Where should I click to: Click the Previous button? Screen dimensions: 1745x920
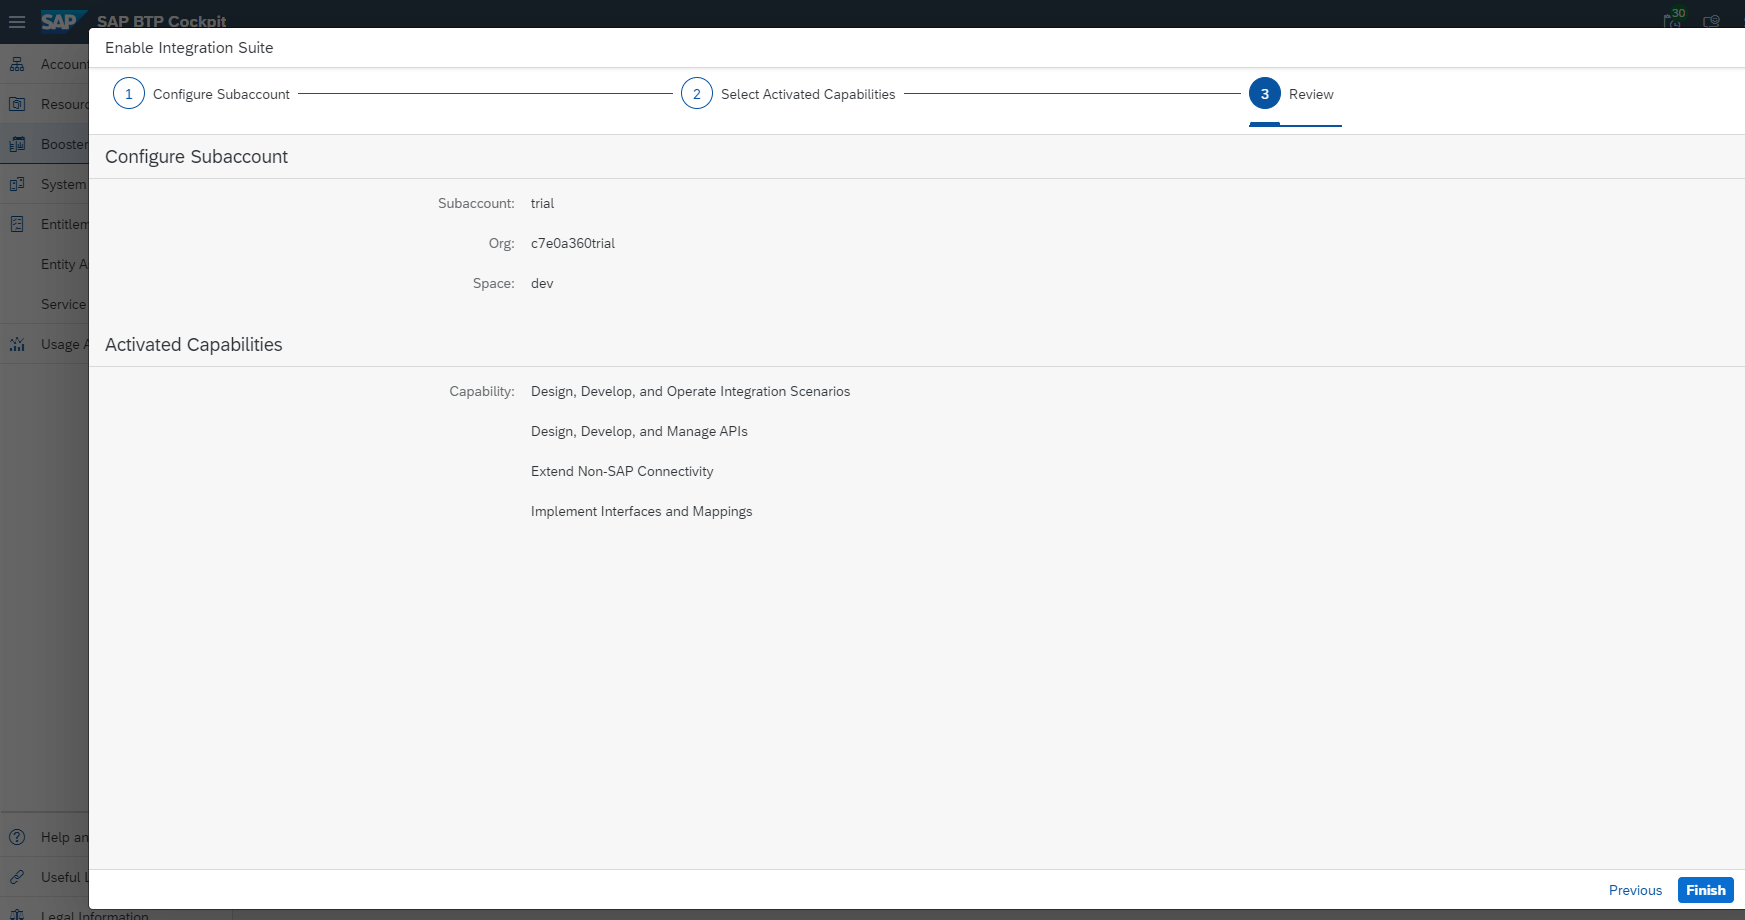(x=1635, y=890)
